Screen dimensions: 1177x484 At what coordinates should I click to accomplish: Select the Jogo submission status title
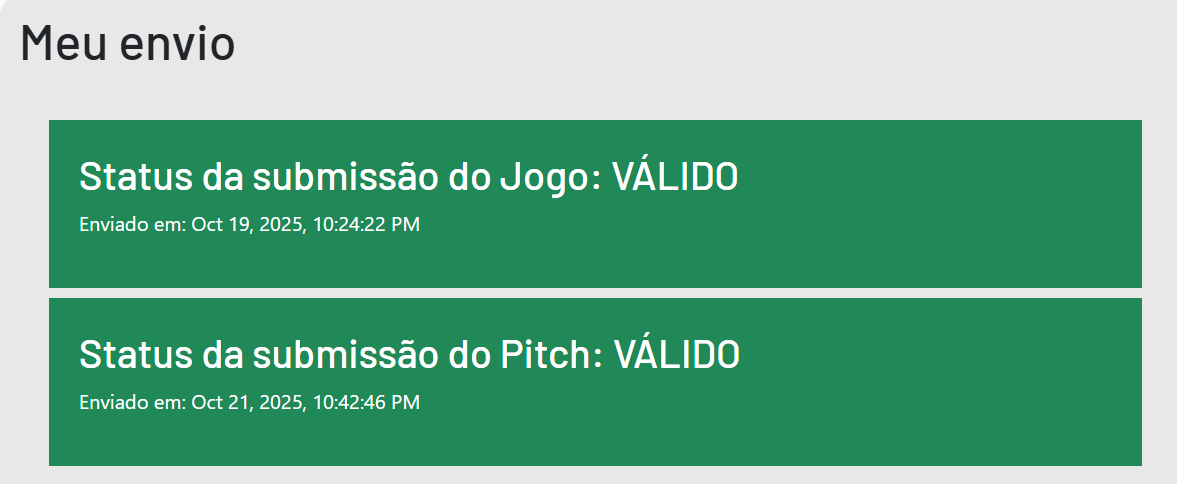pos(408,177)
